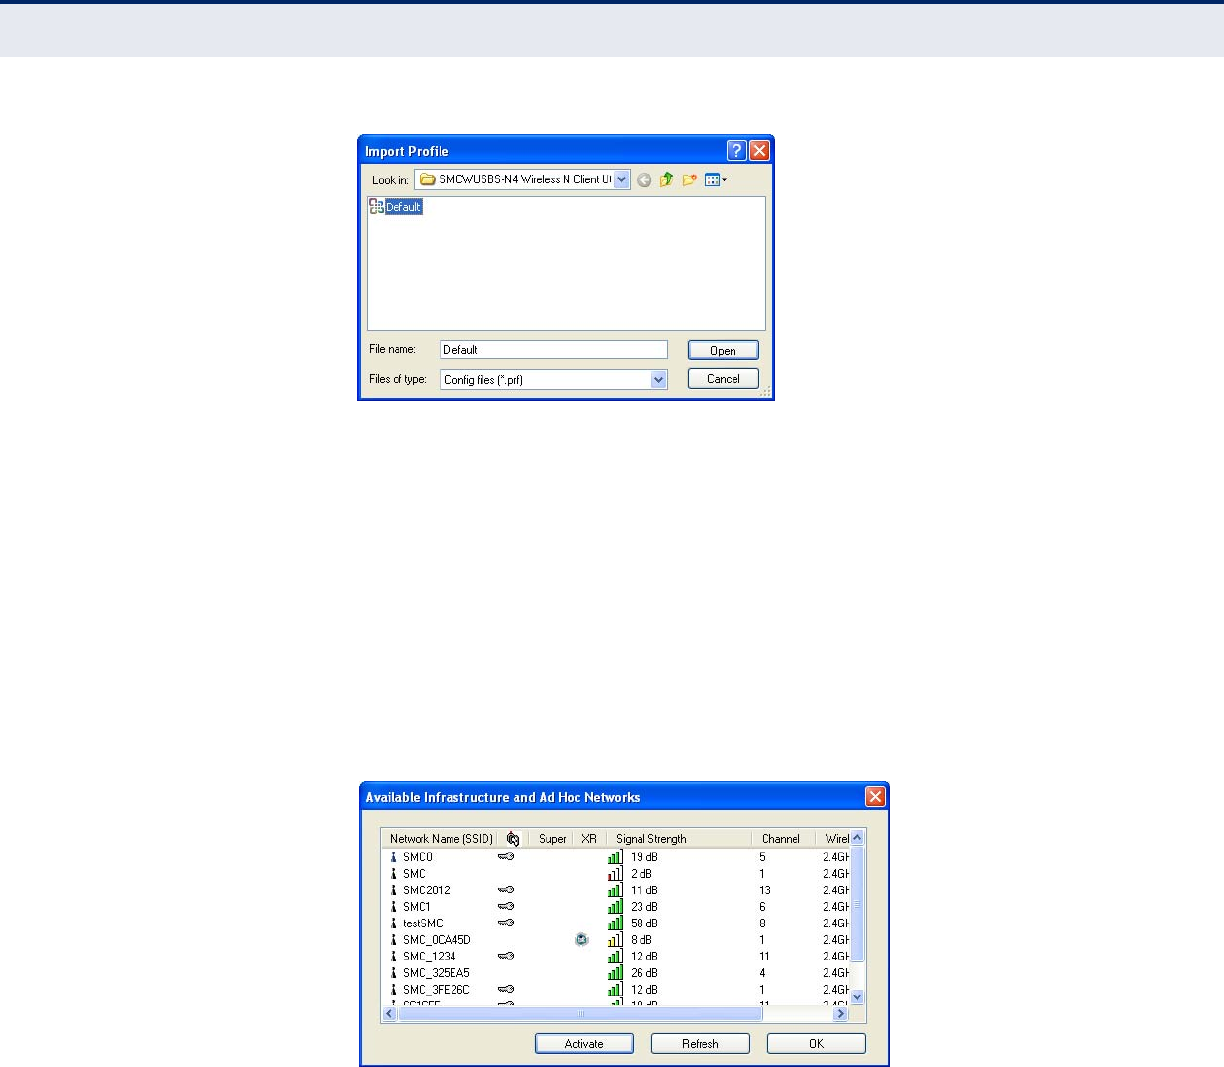Screen dimensions: 1224x1067
Task: Click the Open button
Action: click(x=723, y=350)
